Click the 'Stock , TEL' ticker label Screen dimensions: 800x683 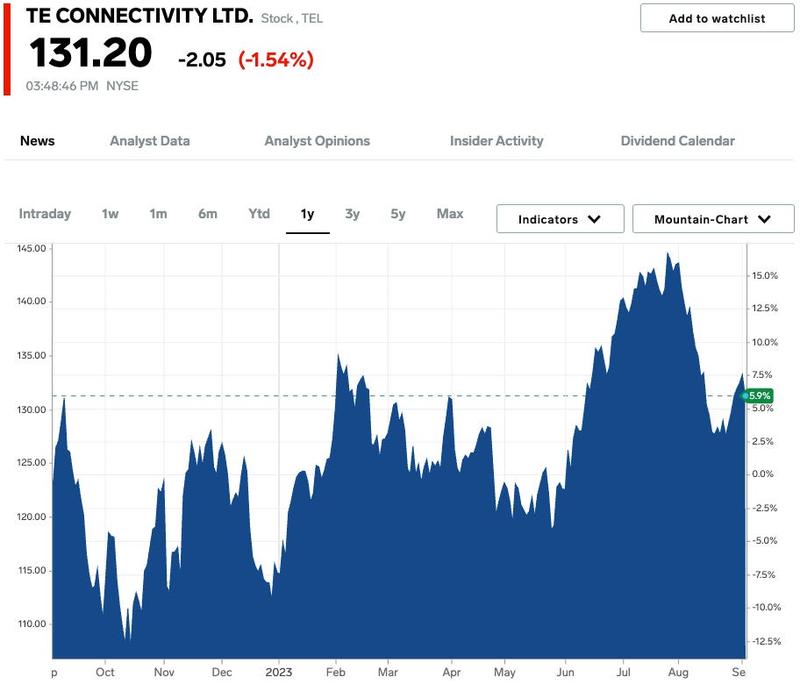pos(292,18)
